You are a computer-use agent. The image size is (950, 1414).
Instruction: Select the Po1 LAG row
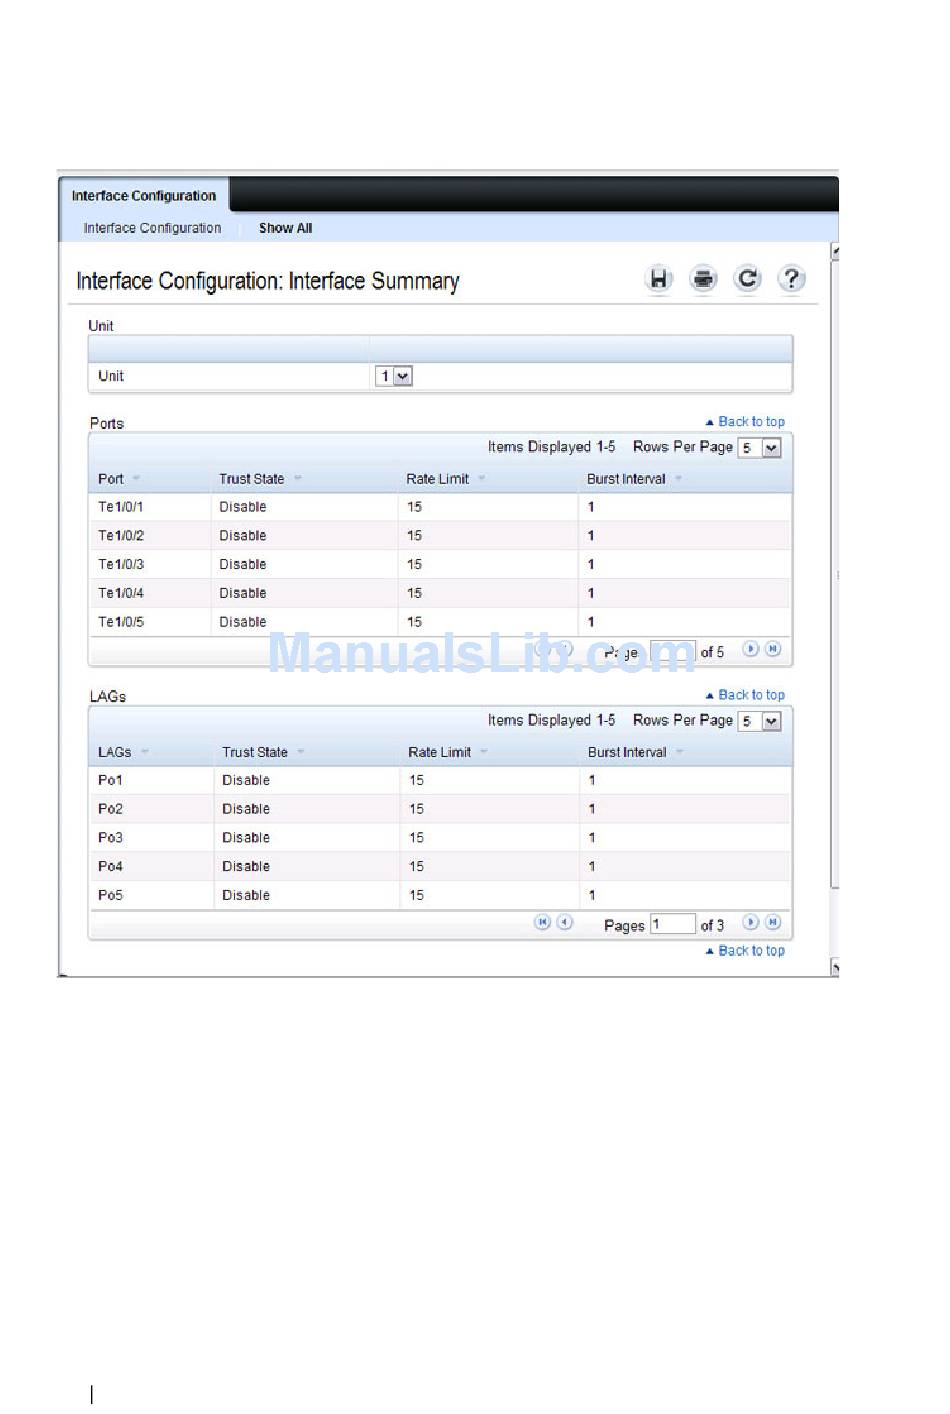pyautogui.click(x=440, y=780)
